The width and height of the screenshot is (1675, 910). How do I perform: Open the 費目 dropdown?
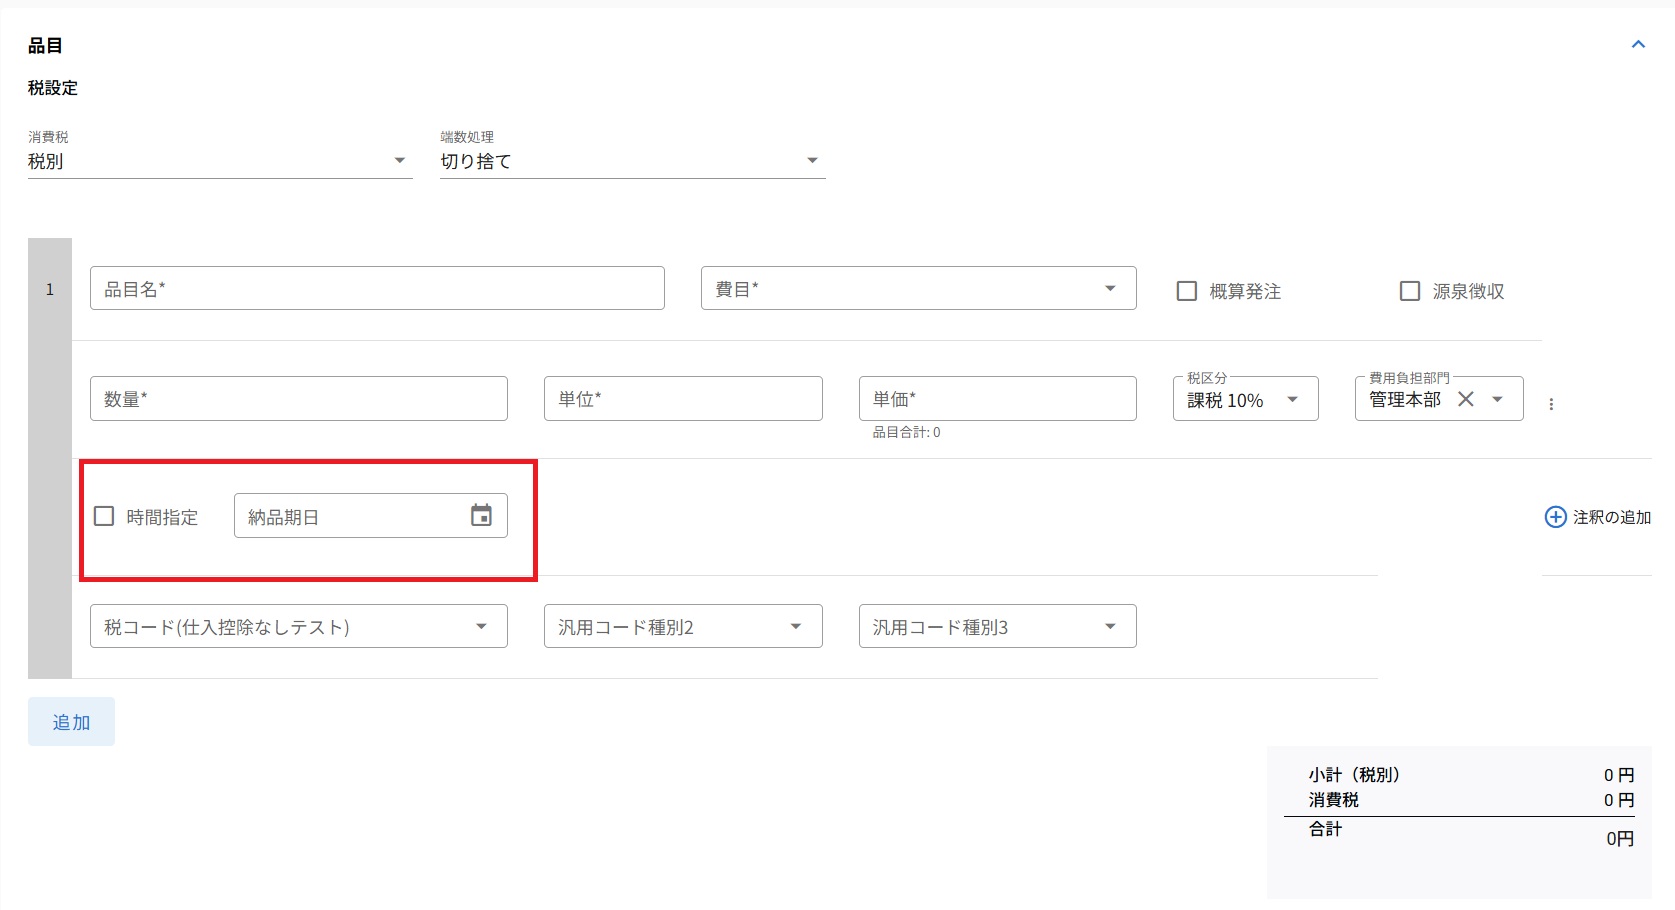tap(1109, 288)
